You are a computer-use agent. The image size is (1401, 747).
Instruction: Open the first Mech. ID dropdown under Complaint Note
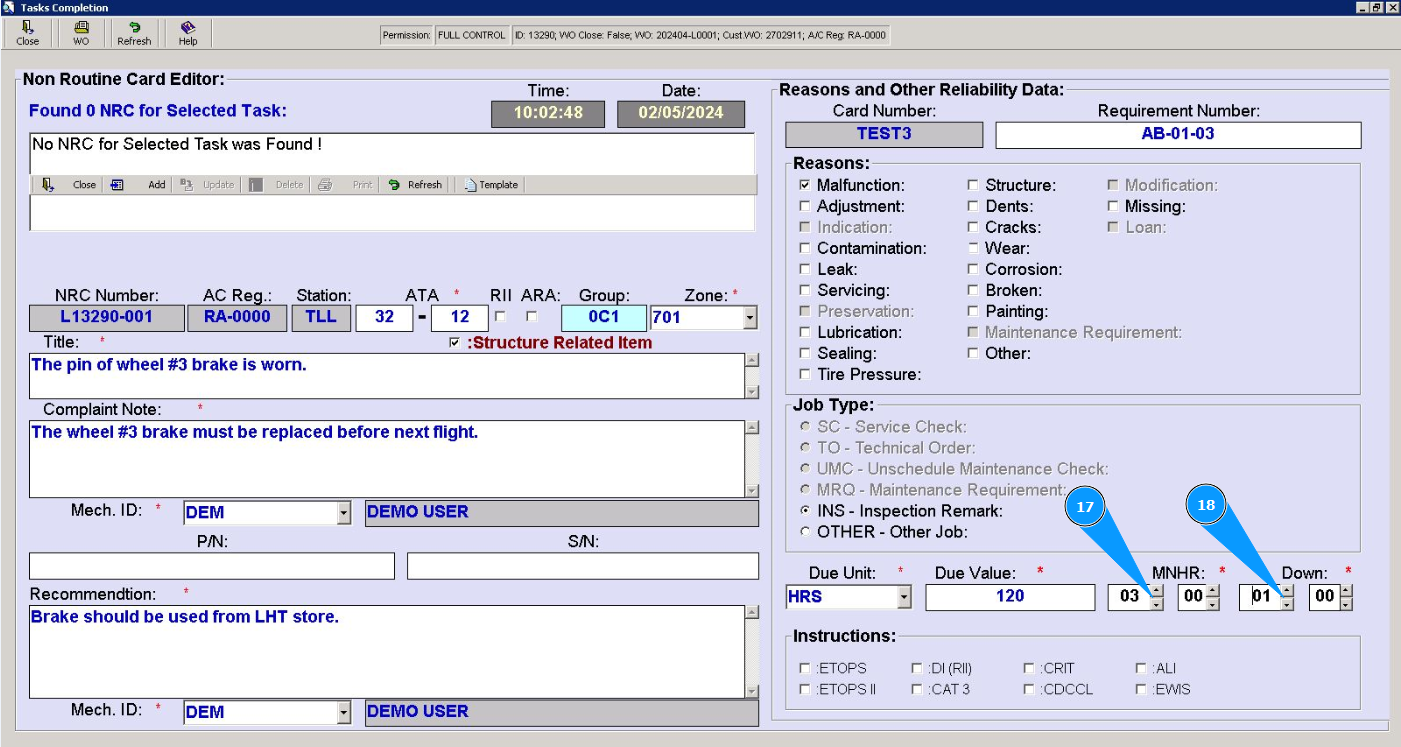click(344, 513)
